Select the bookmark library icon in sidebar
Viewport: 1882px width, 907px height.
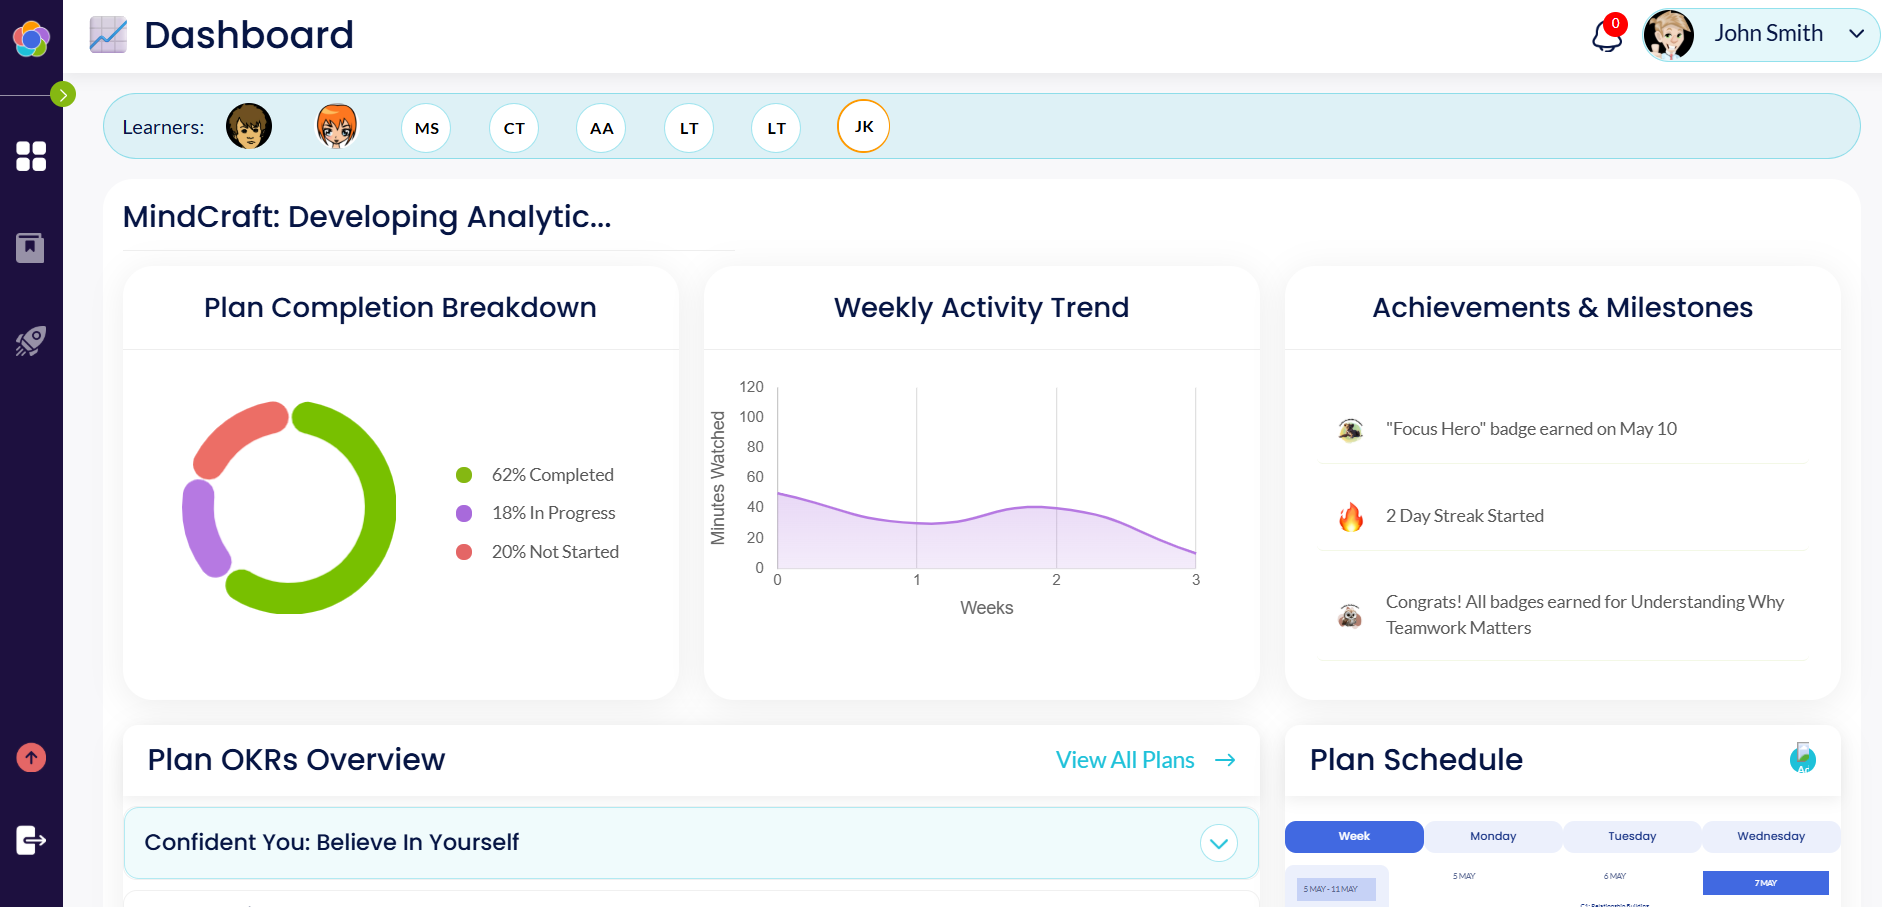(31, 247)
